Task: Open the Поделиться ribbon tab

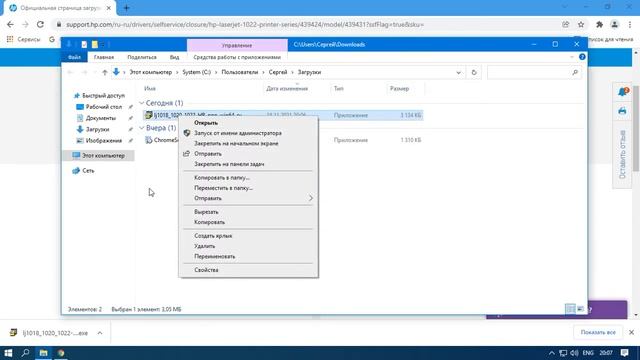Action: pyautogui.click(x=142, y=57)
